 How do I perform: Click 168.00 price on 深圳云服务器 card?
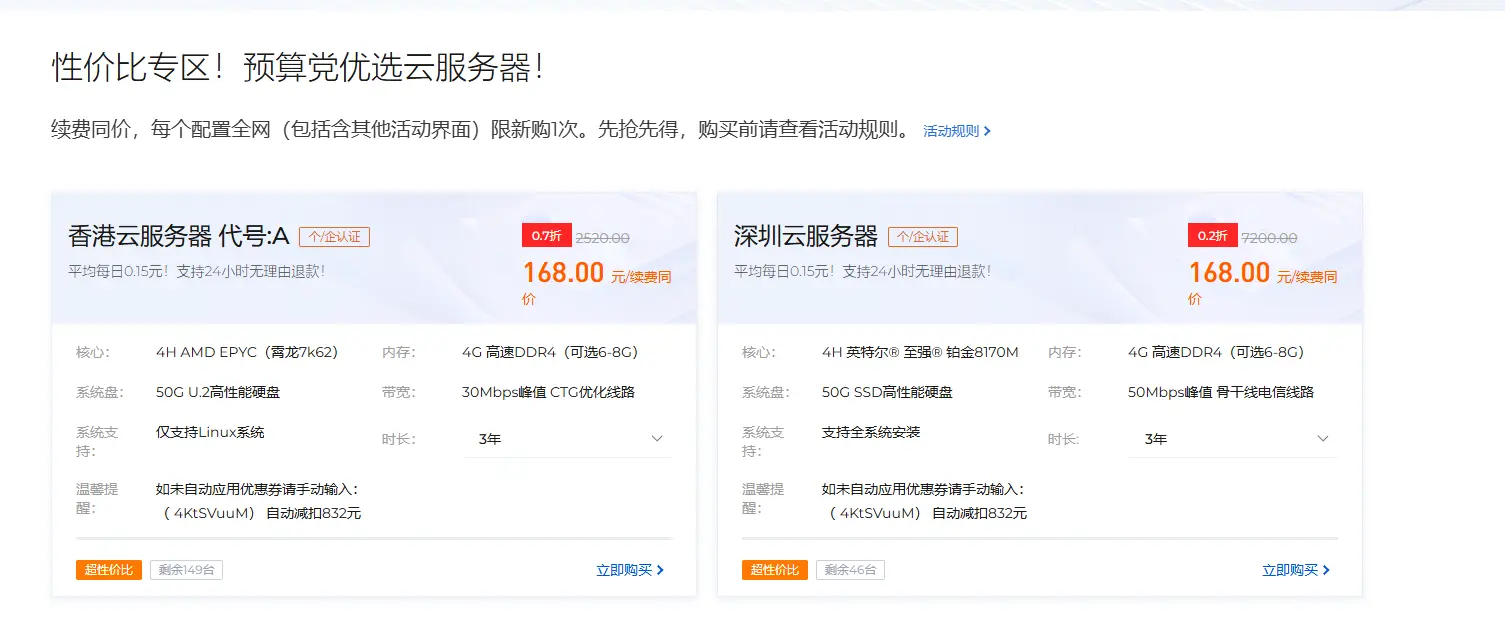click(1229, 272)
